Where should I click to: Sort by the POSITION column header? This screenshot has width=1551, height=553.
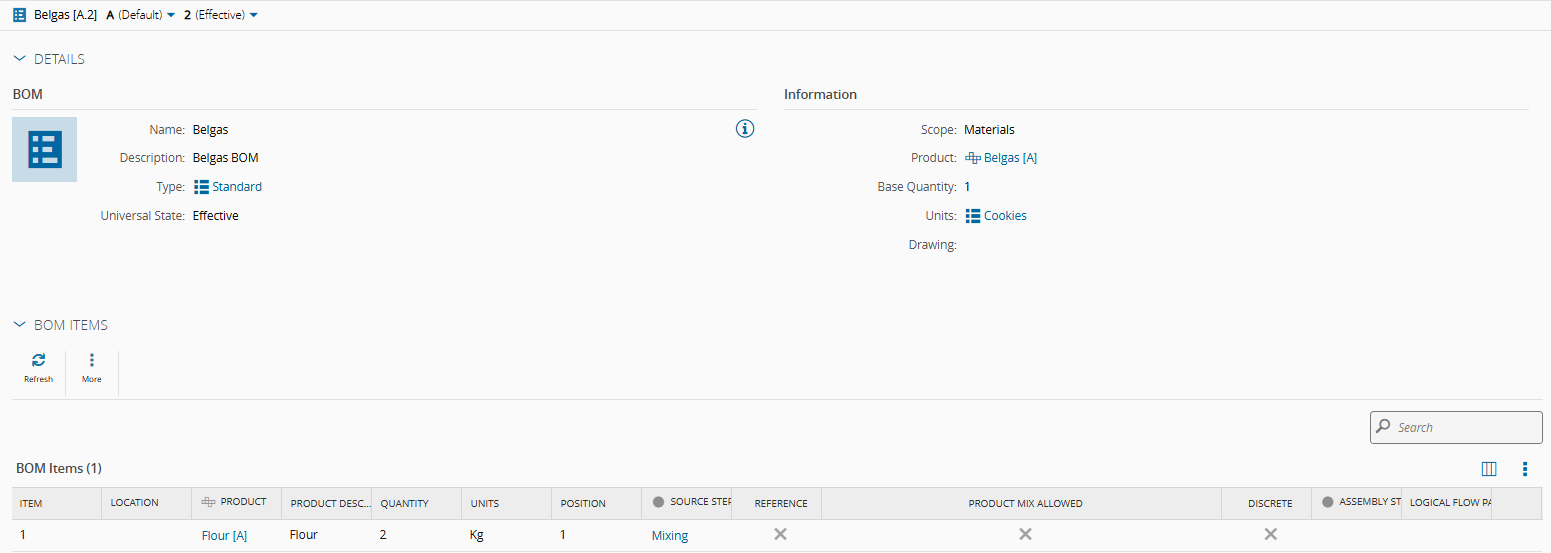pyautogui.click(x=597, y=503)
